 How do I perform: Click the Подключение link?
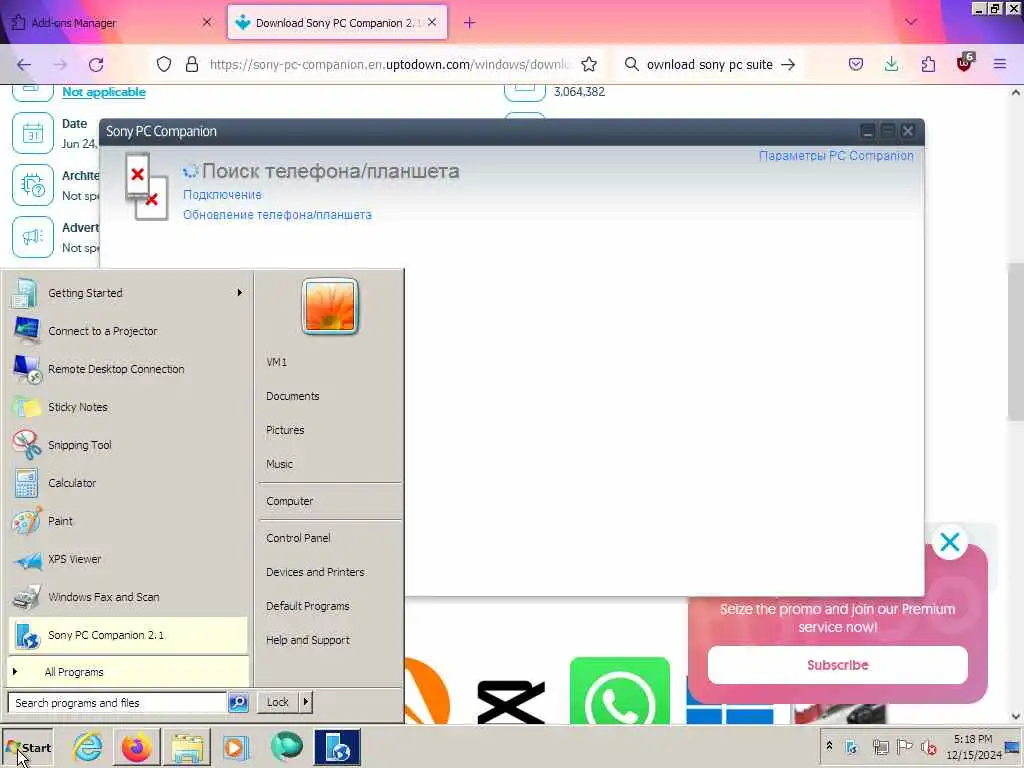(x=222, y=195)
